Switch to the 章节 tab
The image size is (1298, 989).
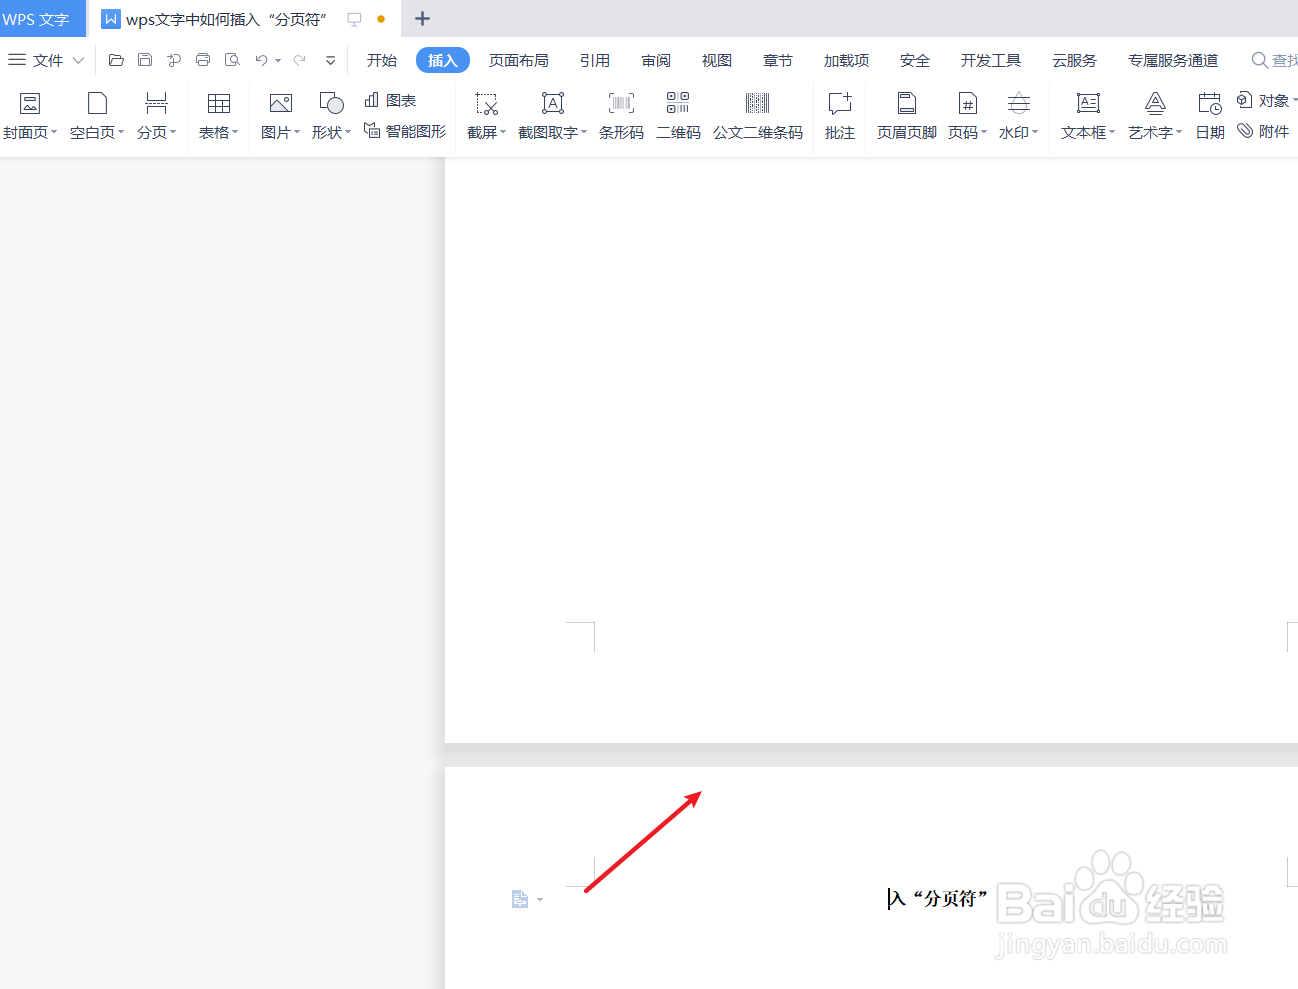tap(778, 61)
